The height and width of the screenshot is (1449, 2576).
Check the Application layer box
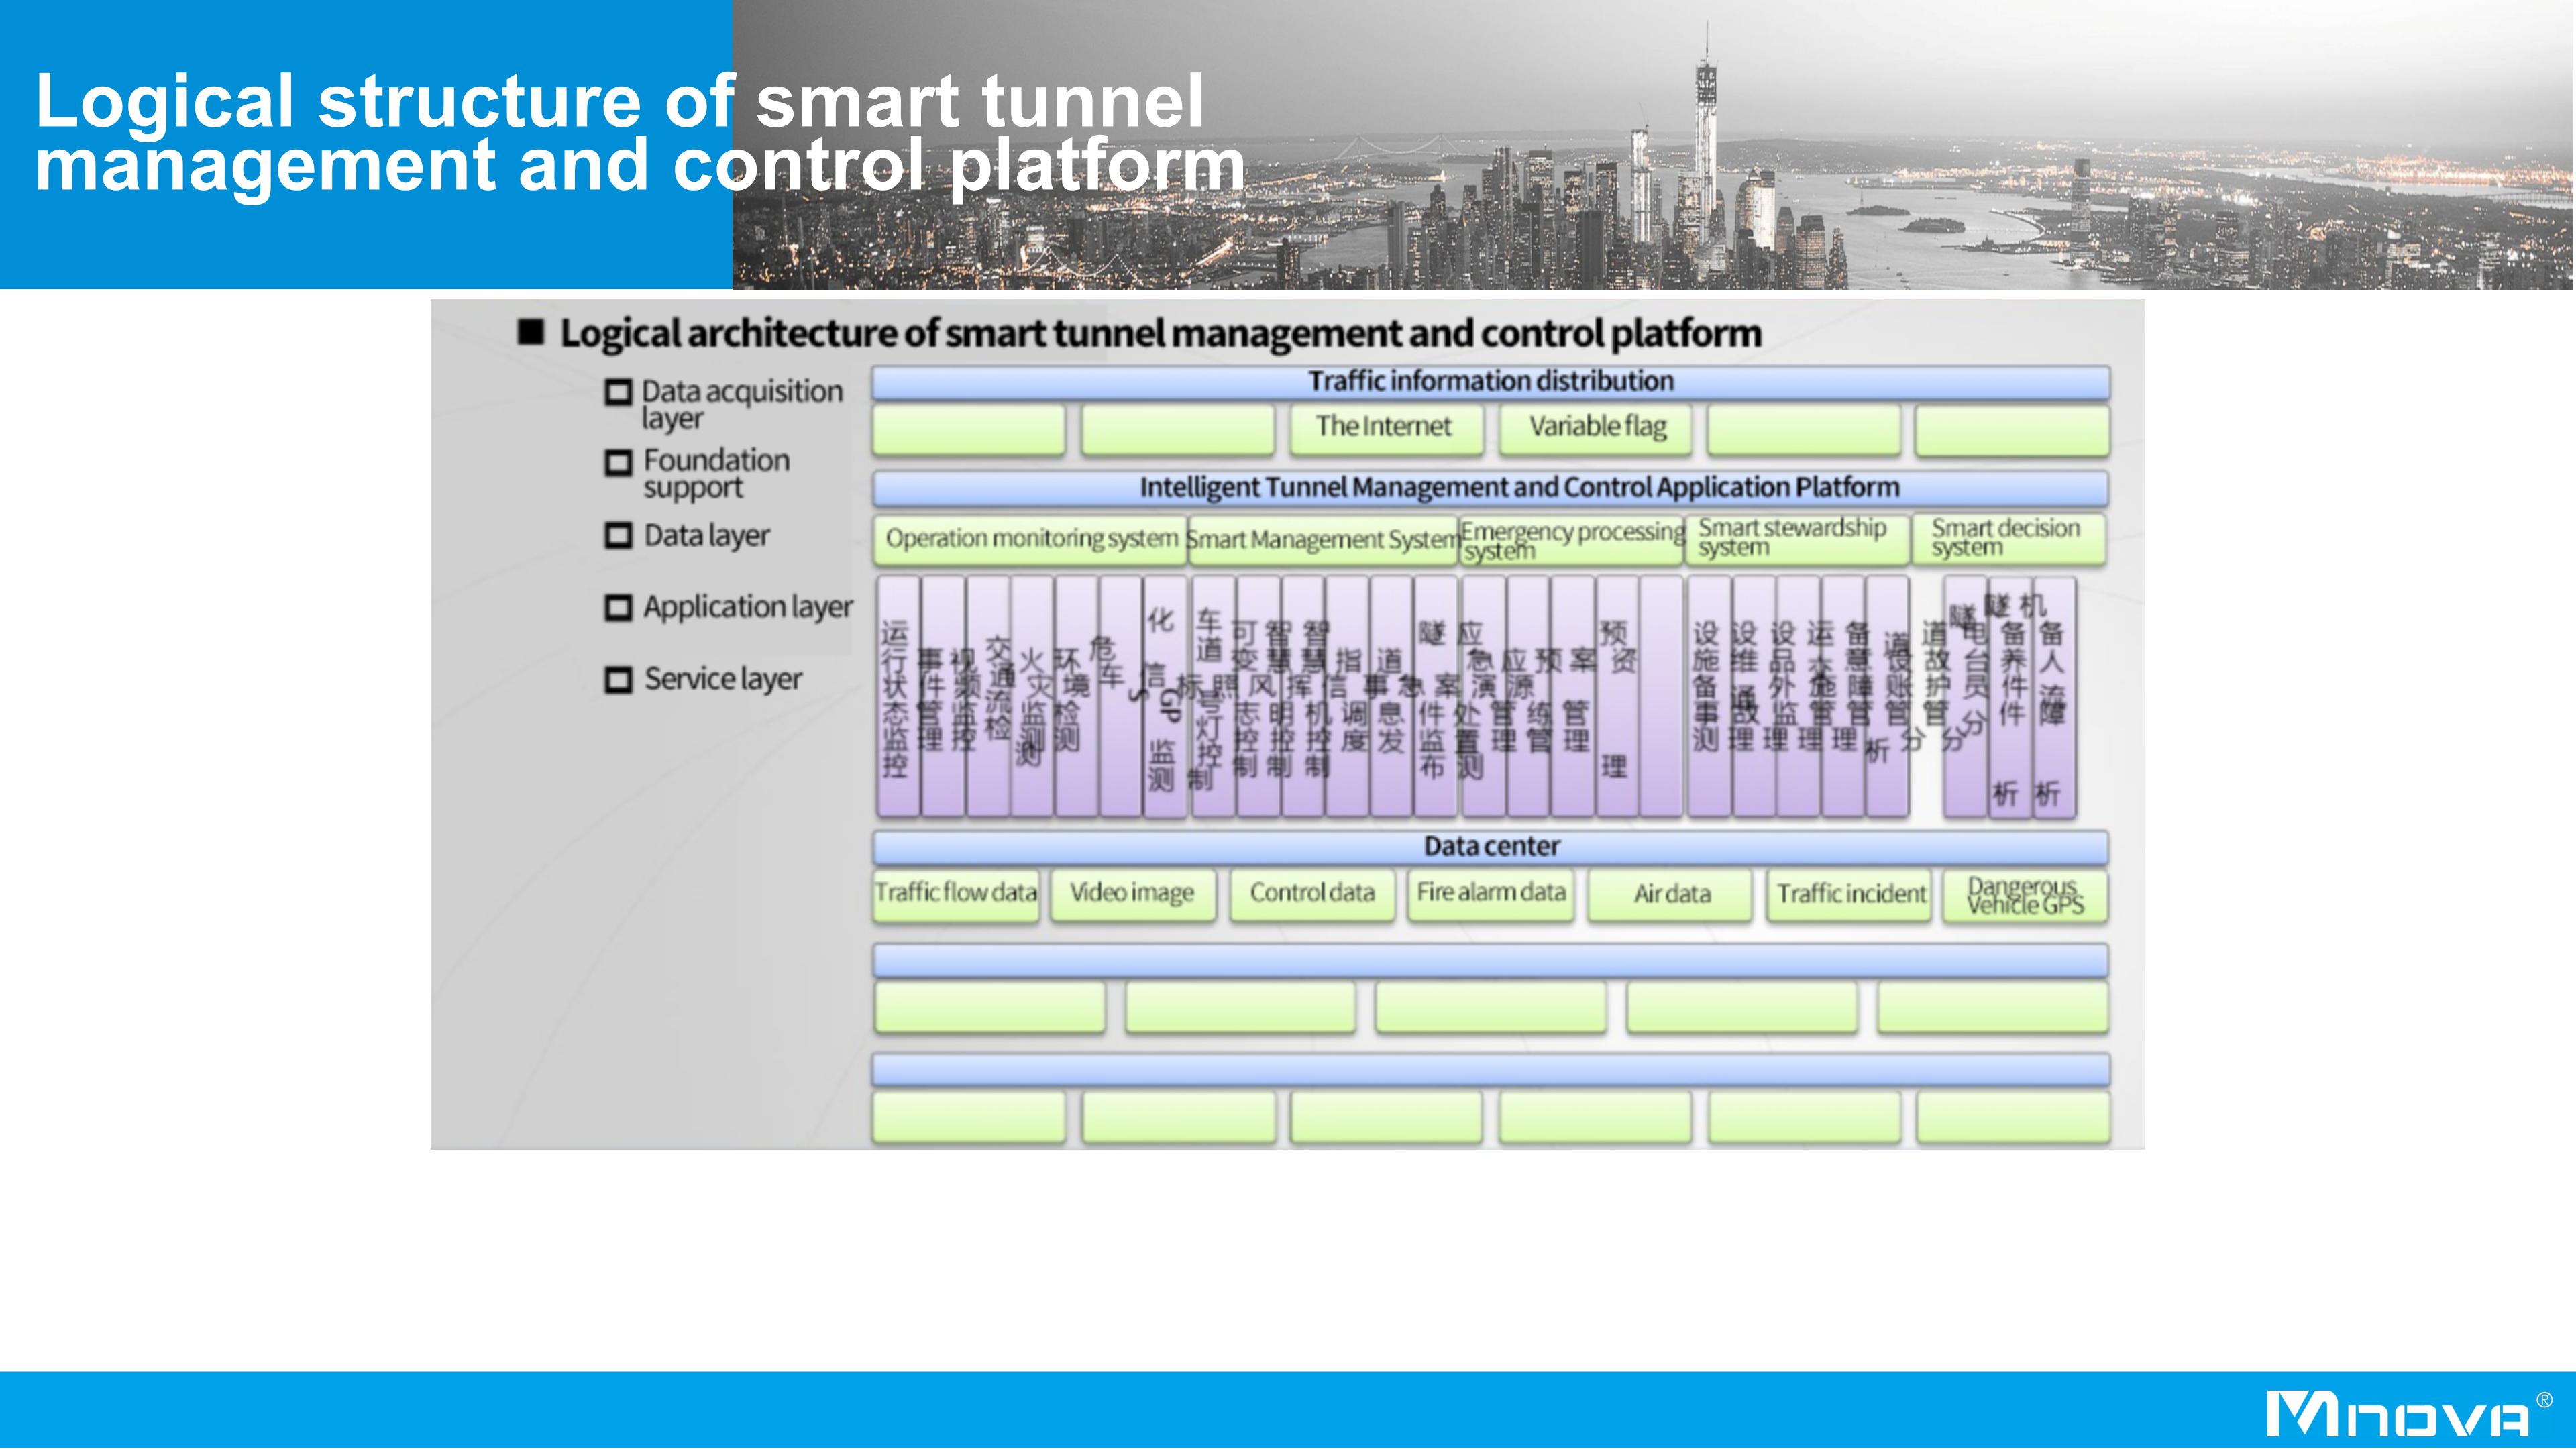[x=619, y=607]
